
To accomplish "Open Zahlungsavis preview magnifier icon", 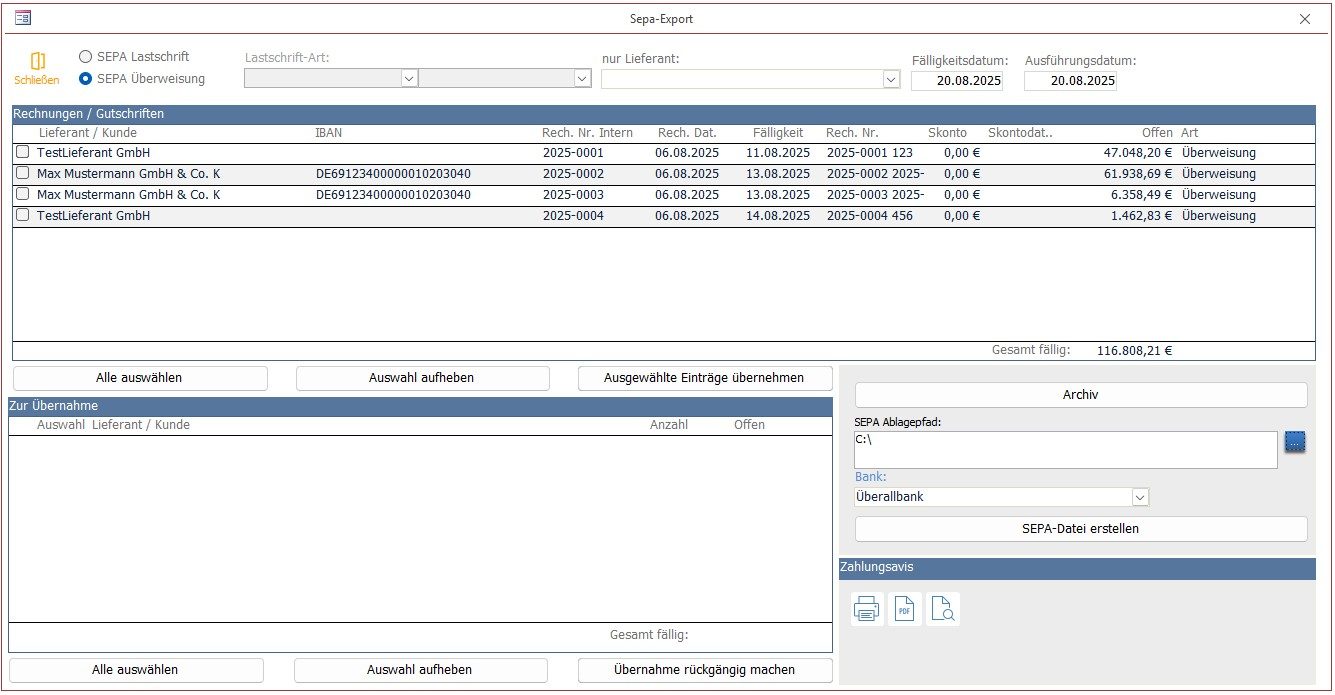I will coord(943,608).
